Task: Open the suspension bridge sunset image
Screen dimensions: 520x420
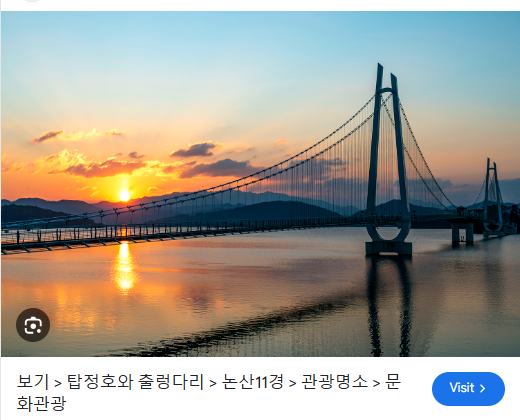Action: 260,184
